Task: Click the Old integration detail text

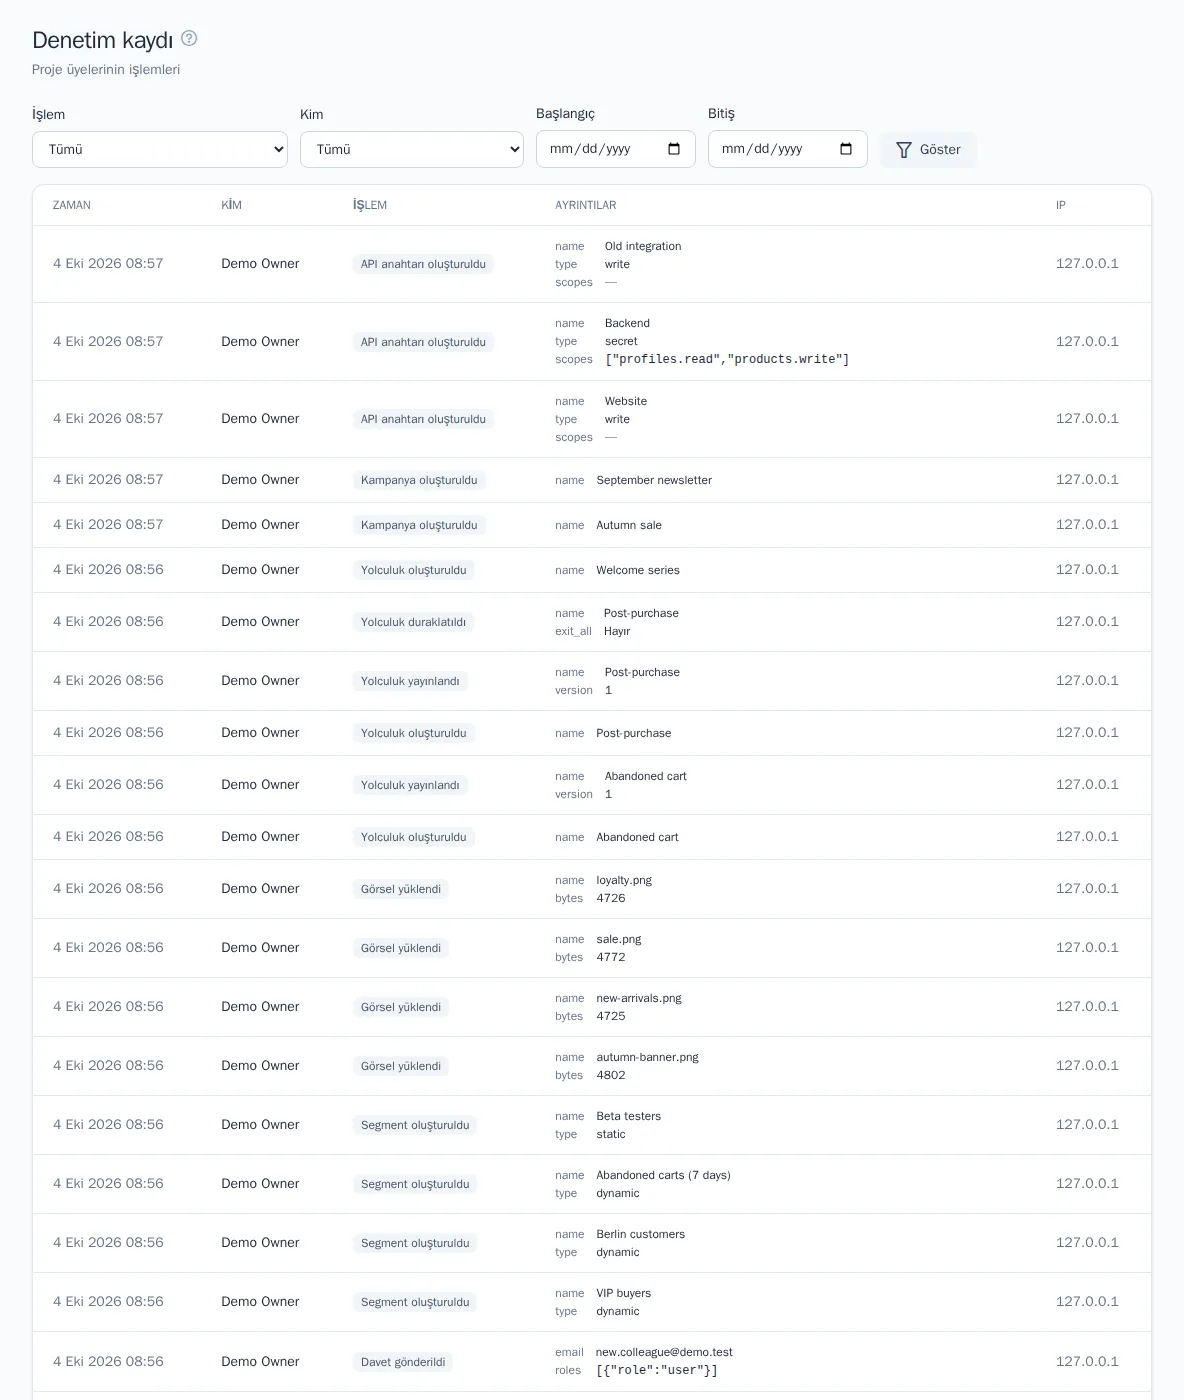Action: coord(643,246)
